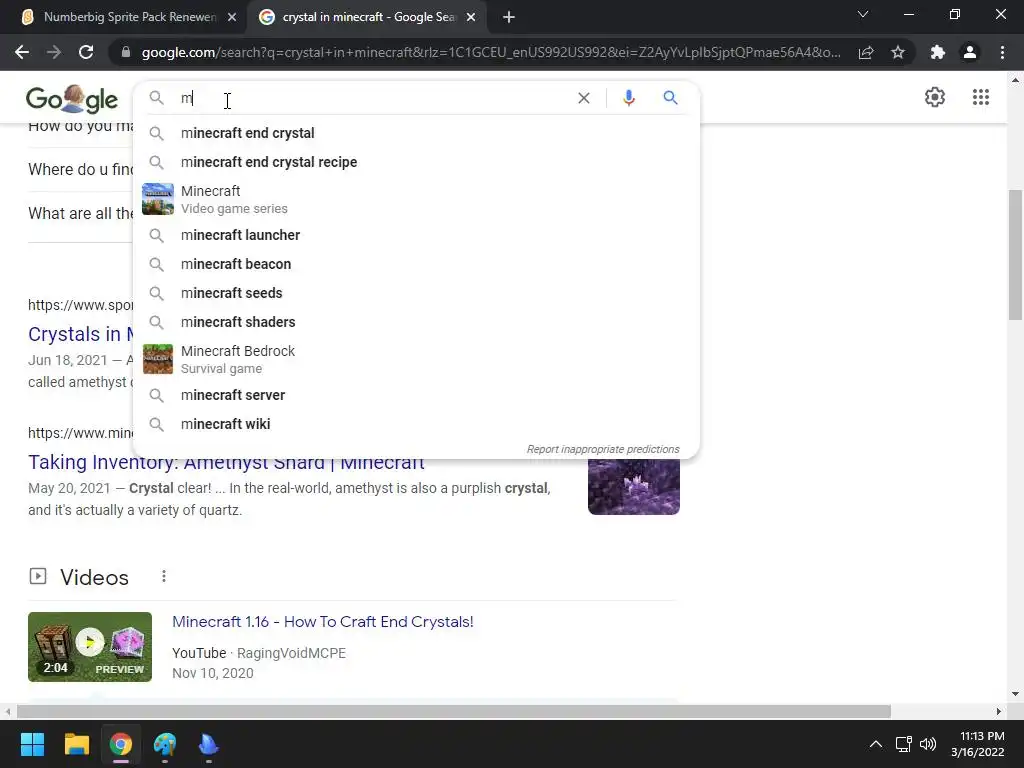Open How To Craft End Crystals video link

323,622
